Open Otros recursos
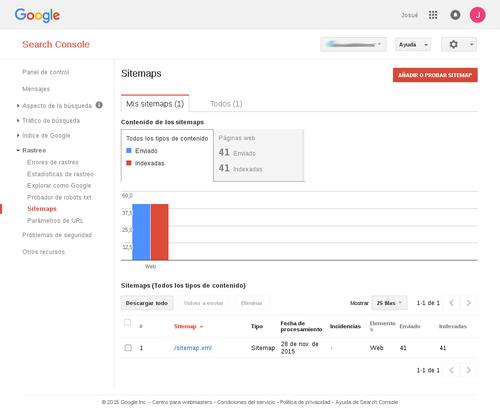This screenshot has width=500, height=408. [43, 252]
